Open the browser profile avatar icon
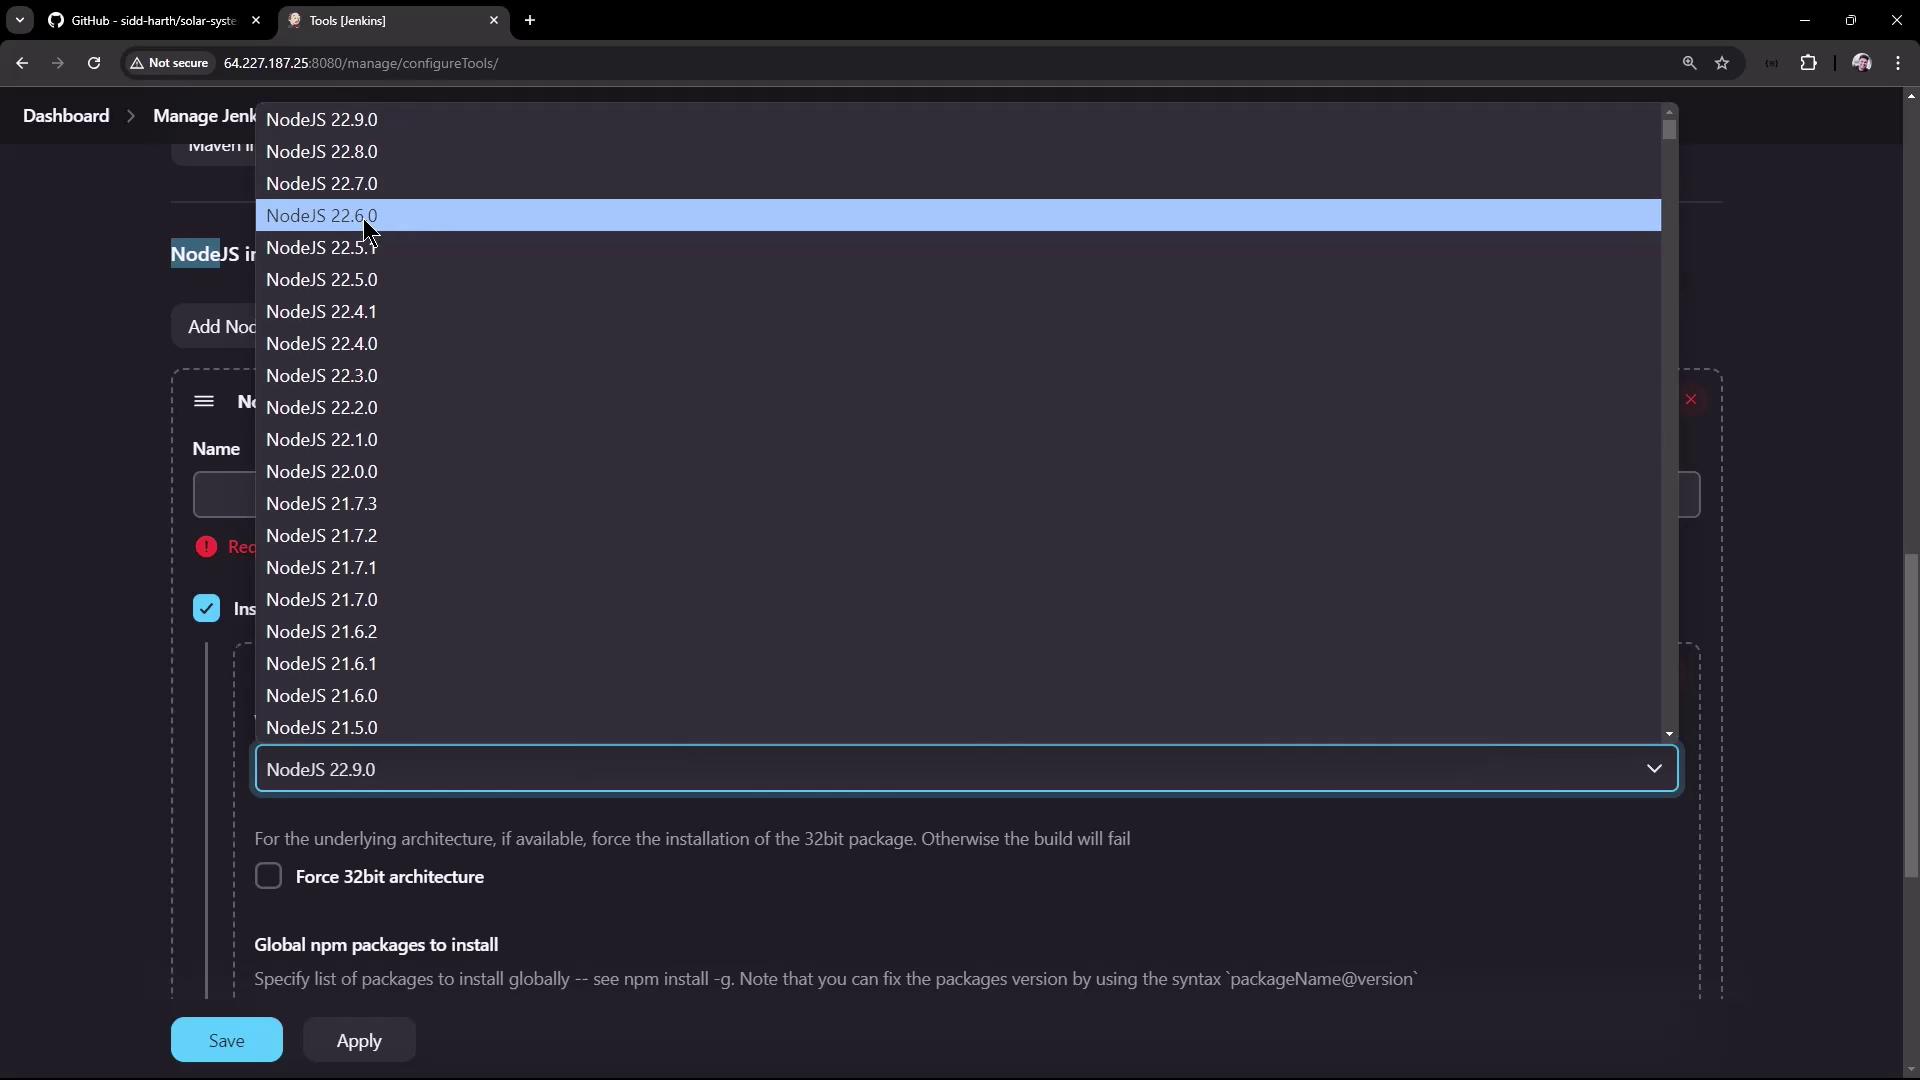Image resolution: width=1920 pixels, height=1080 pixels. 1861,63
